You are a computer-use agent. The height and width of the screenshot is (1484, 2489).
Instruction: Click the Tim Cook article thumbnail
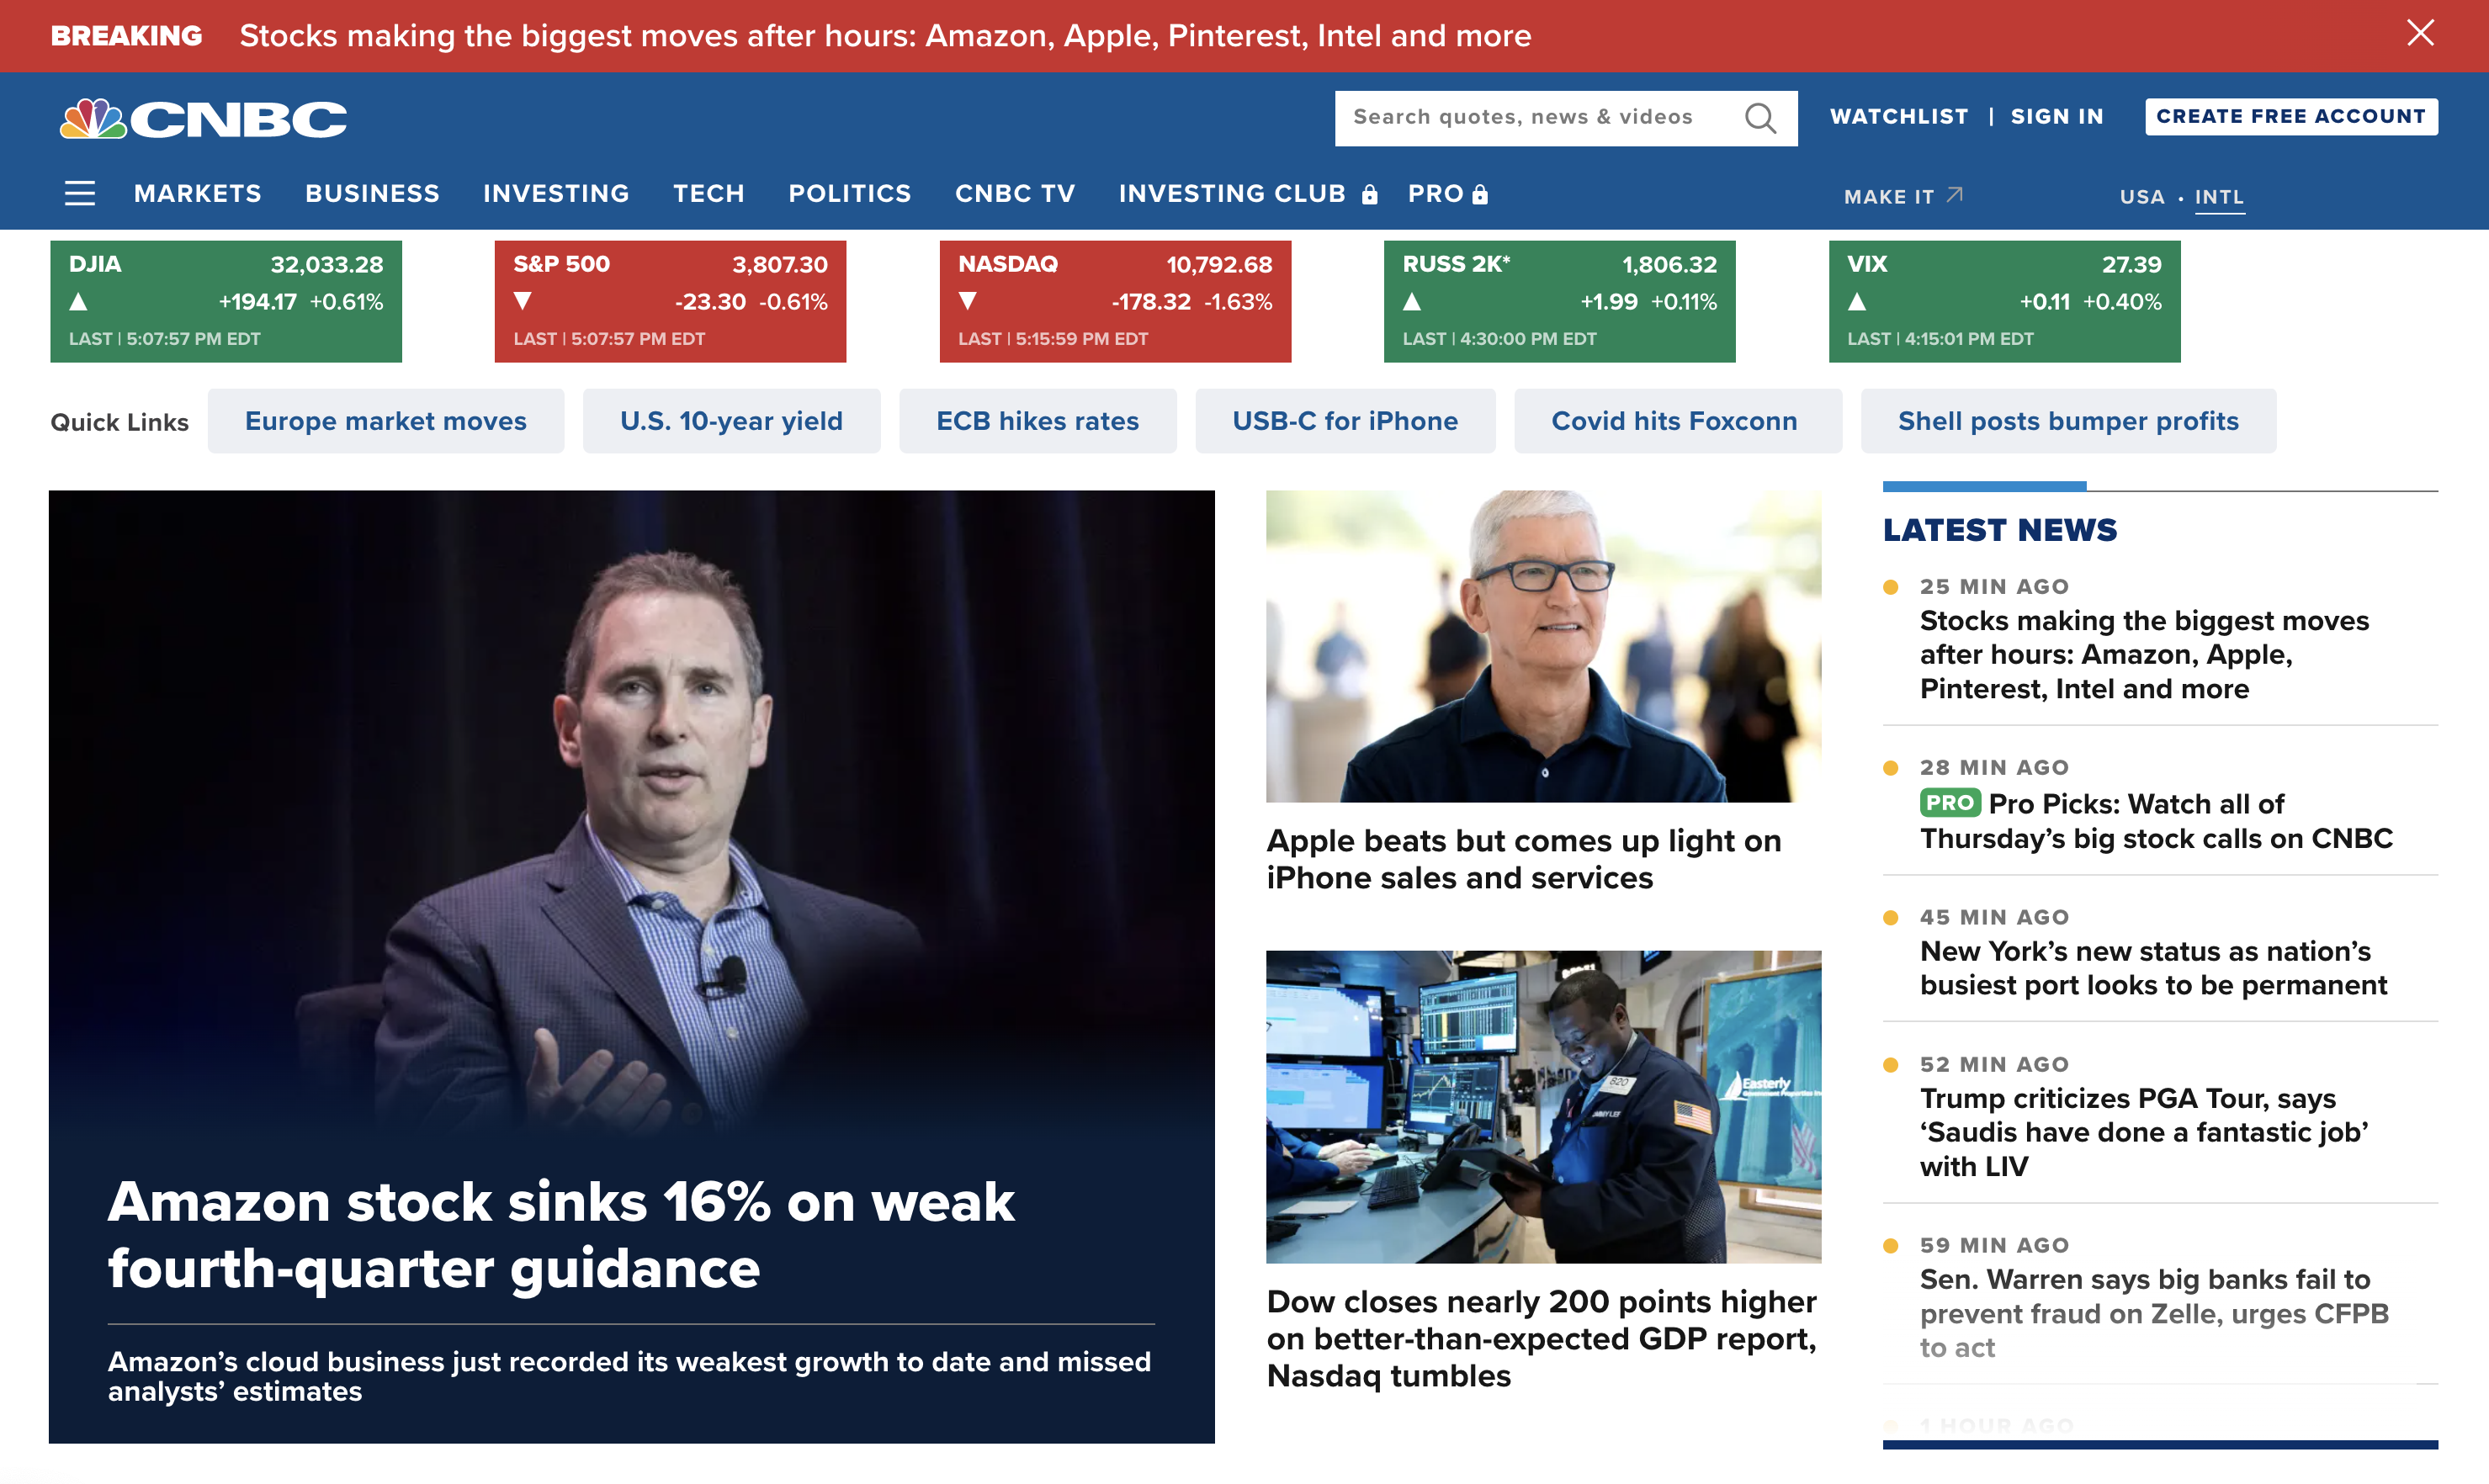click(1543, 646)
